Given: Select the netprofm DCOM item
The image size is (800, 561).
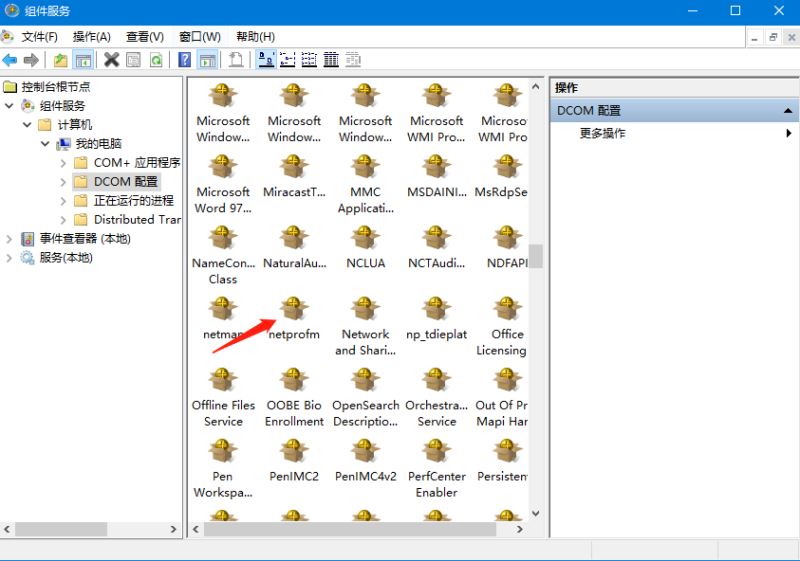Looking at the screenshot, I should [x=294, y=319].
